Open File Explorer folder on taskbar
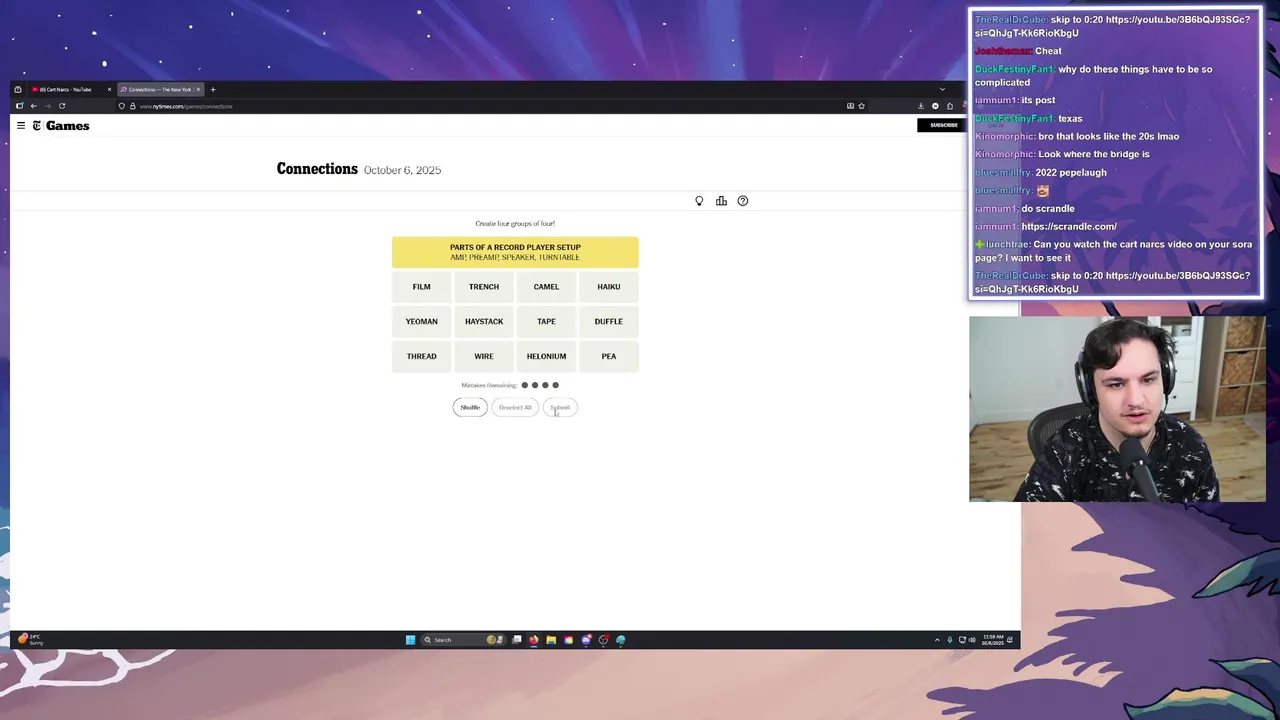 point(551,640)
